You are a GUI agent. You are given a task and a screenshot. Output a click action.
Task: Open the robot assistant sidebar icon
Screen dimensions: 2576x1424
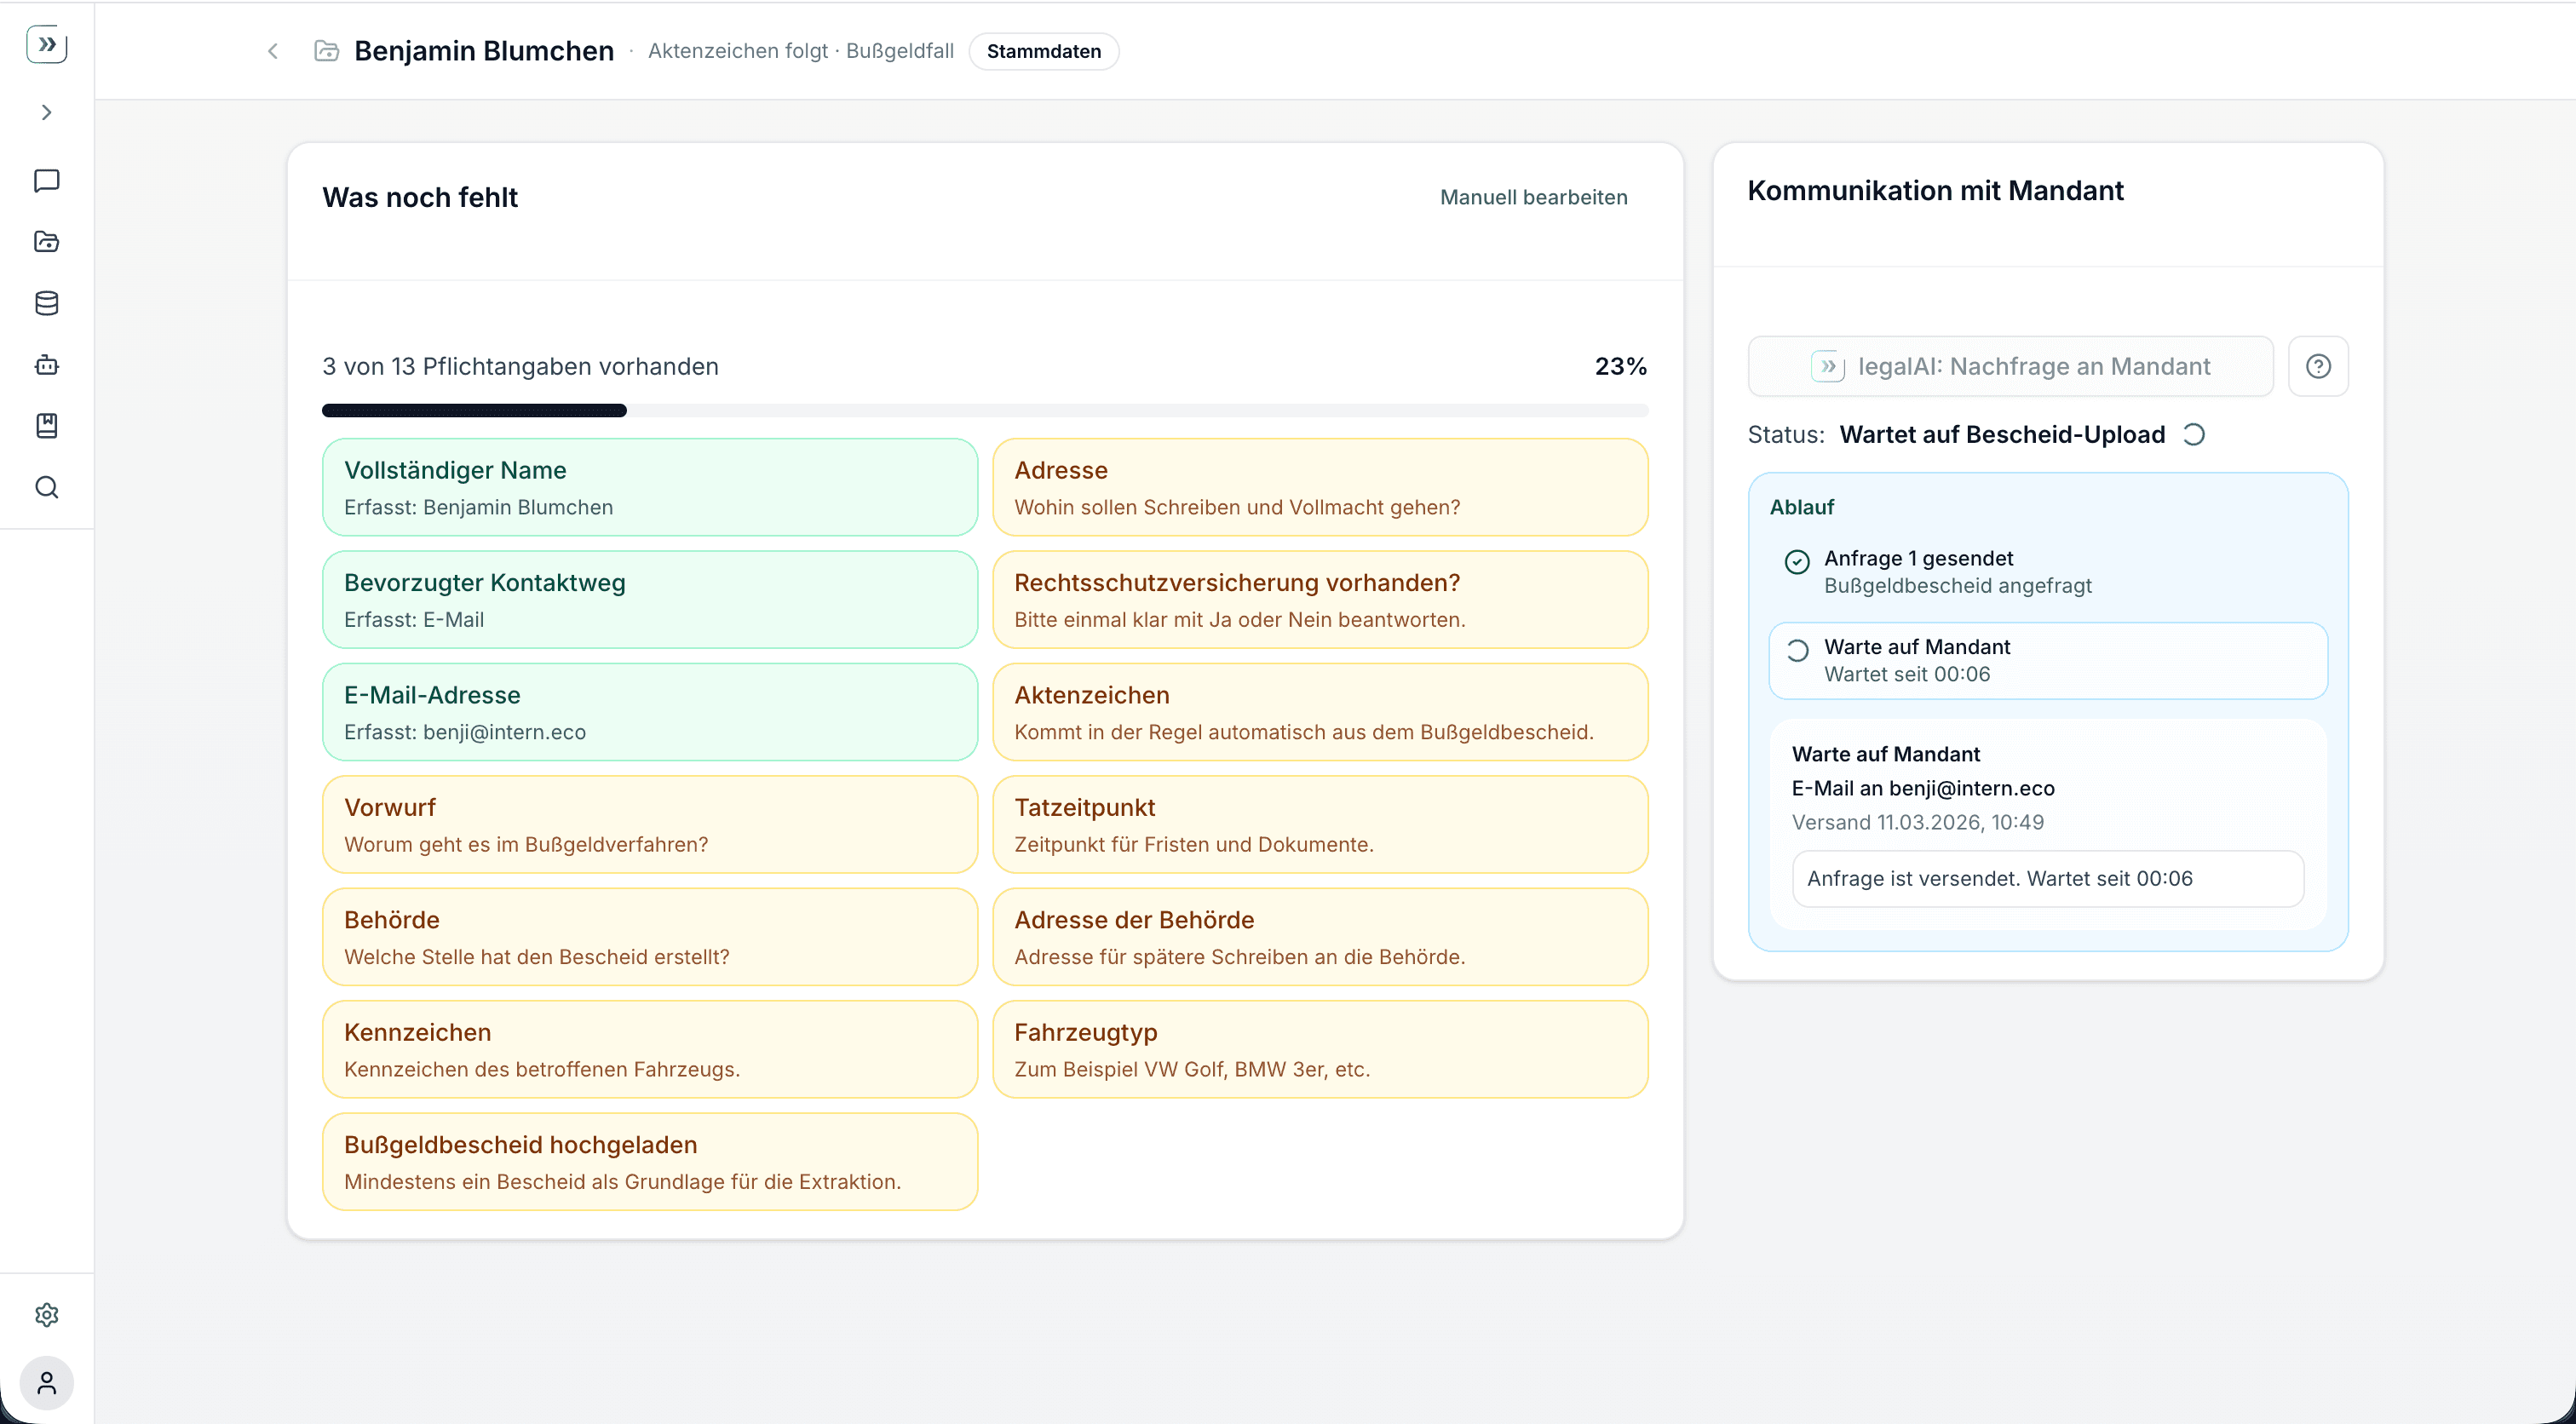coord(47,365)
